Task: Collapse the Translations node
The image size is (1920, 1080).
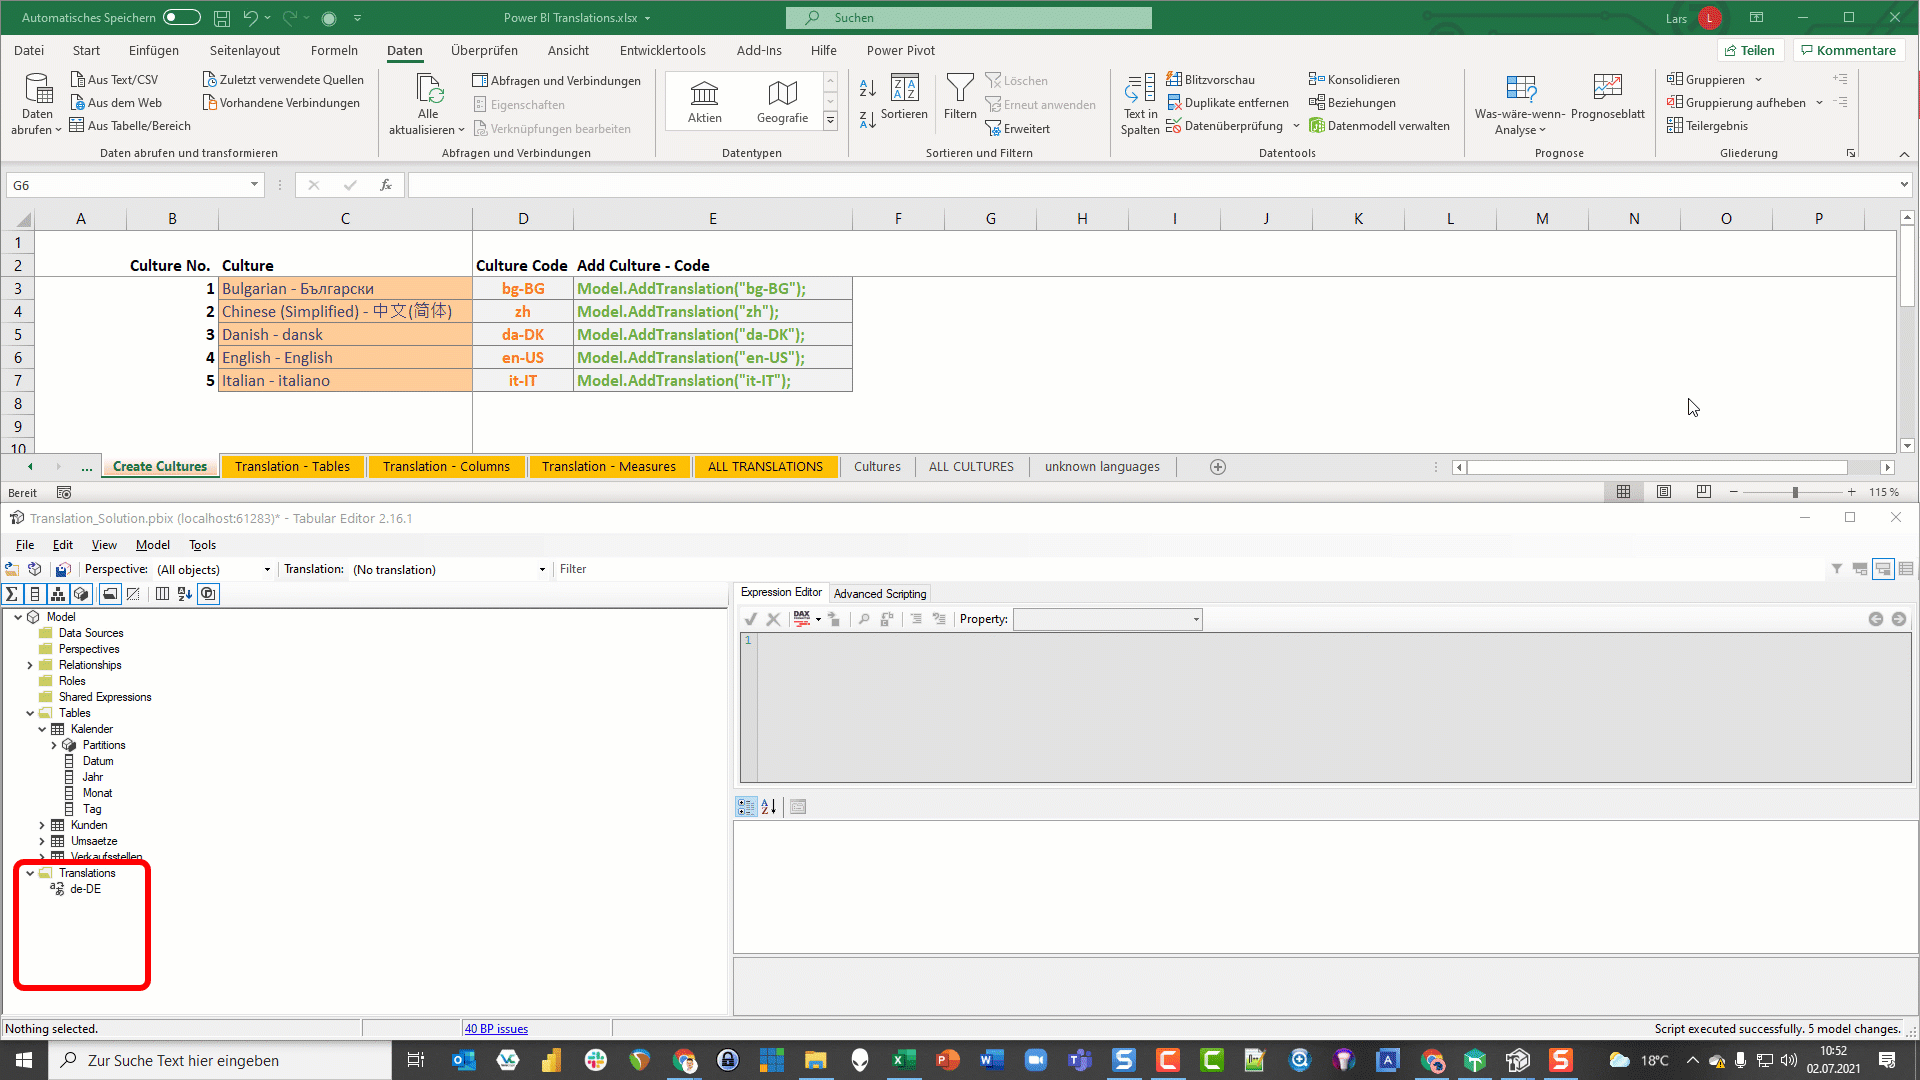Action: 30,873
